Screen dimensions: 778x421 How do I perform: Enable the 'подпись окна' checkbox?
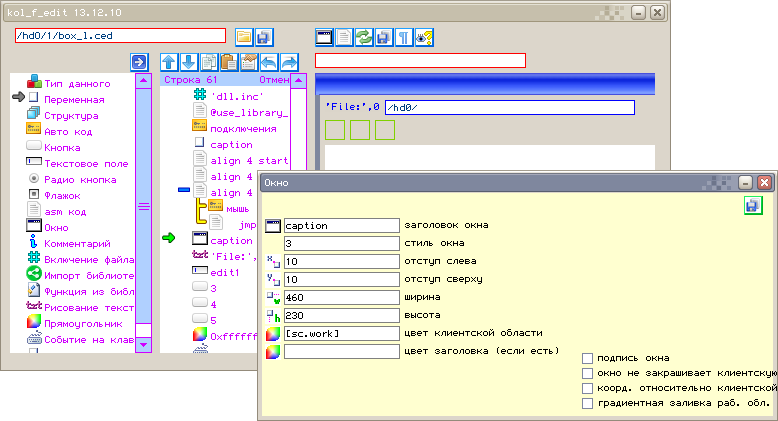[x=588, y=358]
